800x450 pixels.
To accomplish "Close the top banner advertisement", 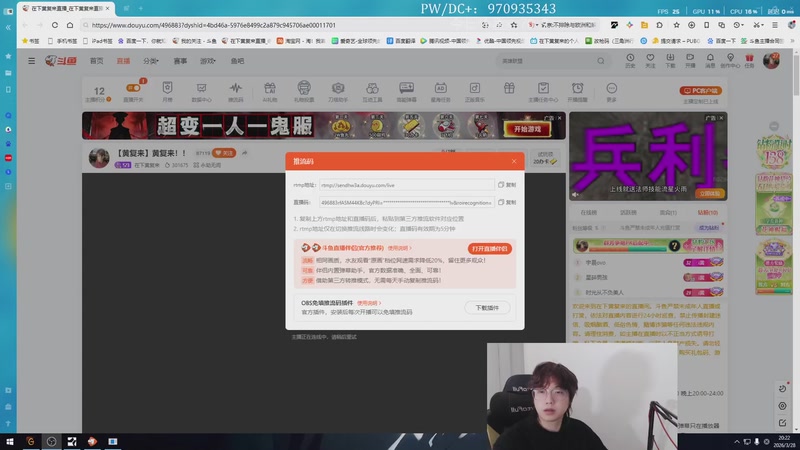I will click(x=559, y=118).
